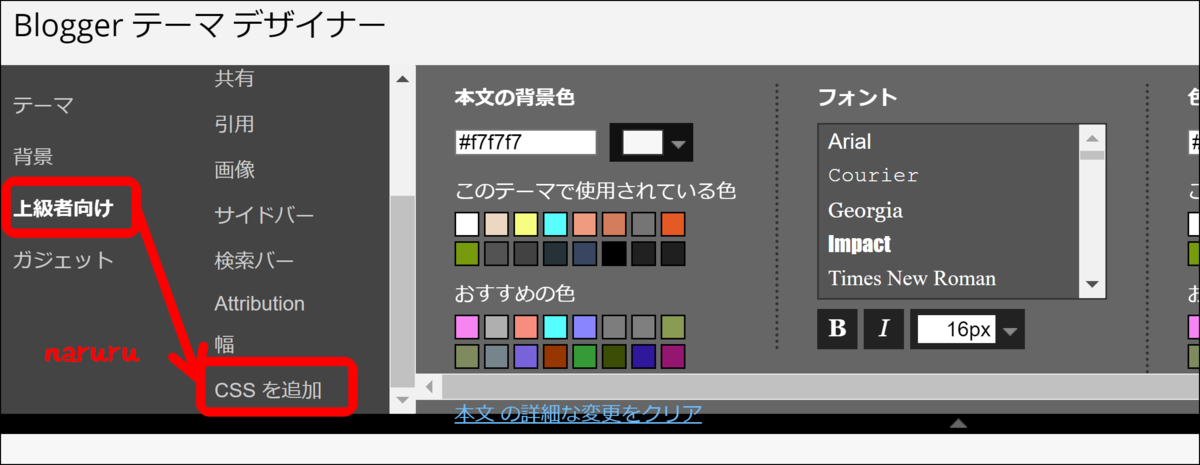Pick the pink recommended color swatch
1200x465 pixels.
[x=467, y=327]
